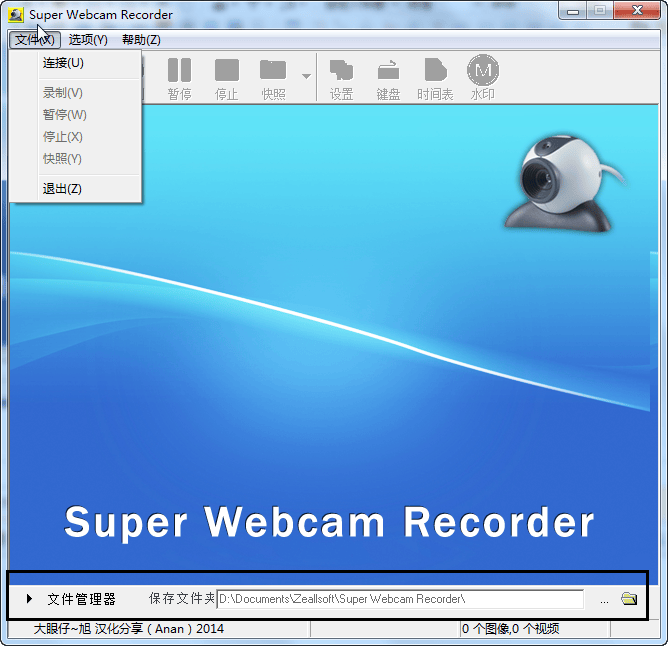Open the 帮助(Z) menu

(x=141, y=40)
